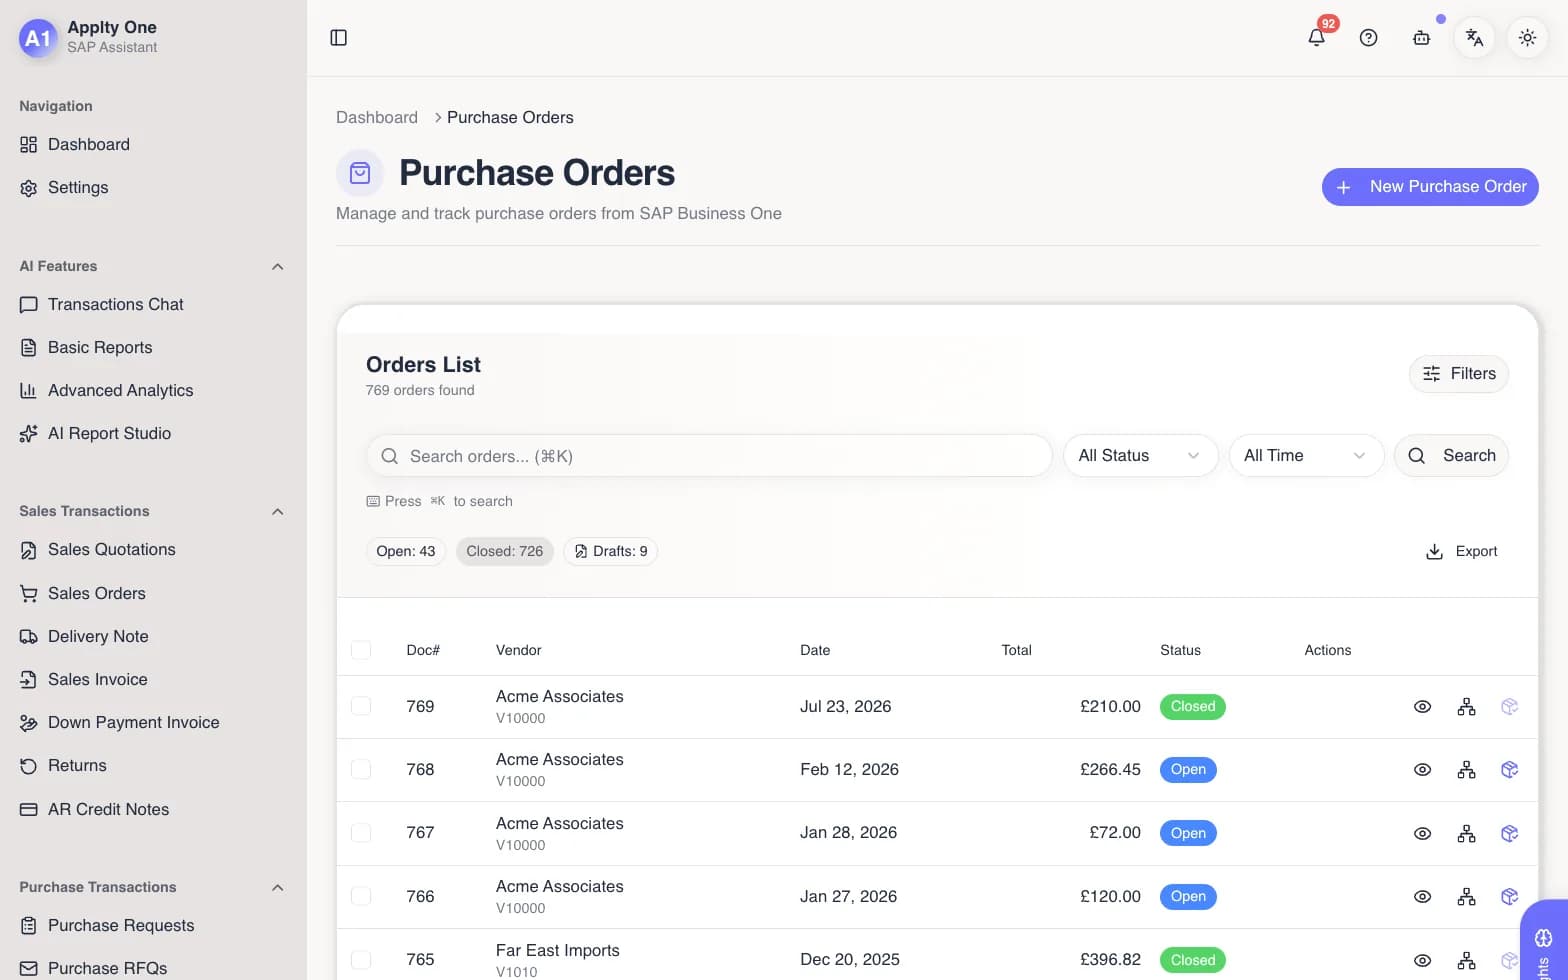Click the package icon for order 767

click(1510, 834)
